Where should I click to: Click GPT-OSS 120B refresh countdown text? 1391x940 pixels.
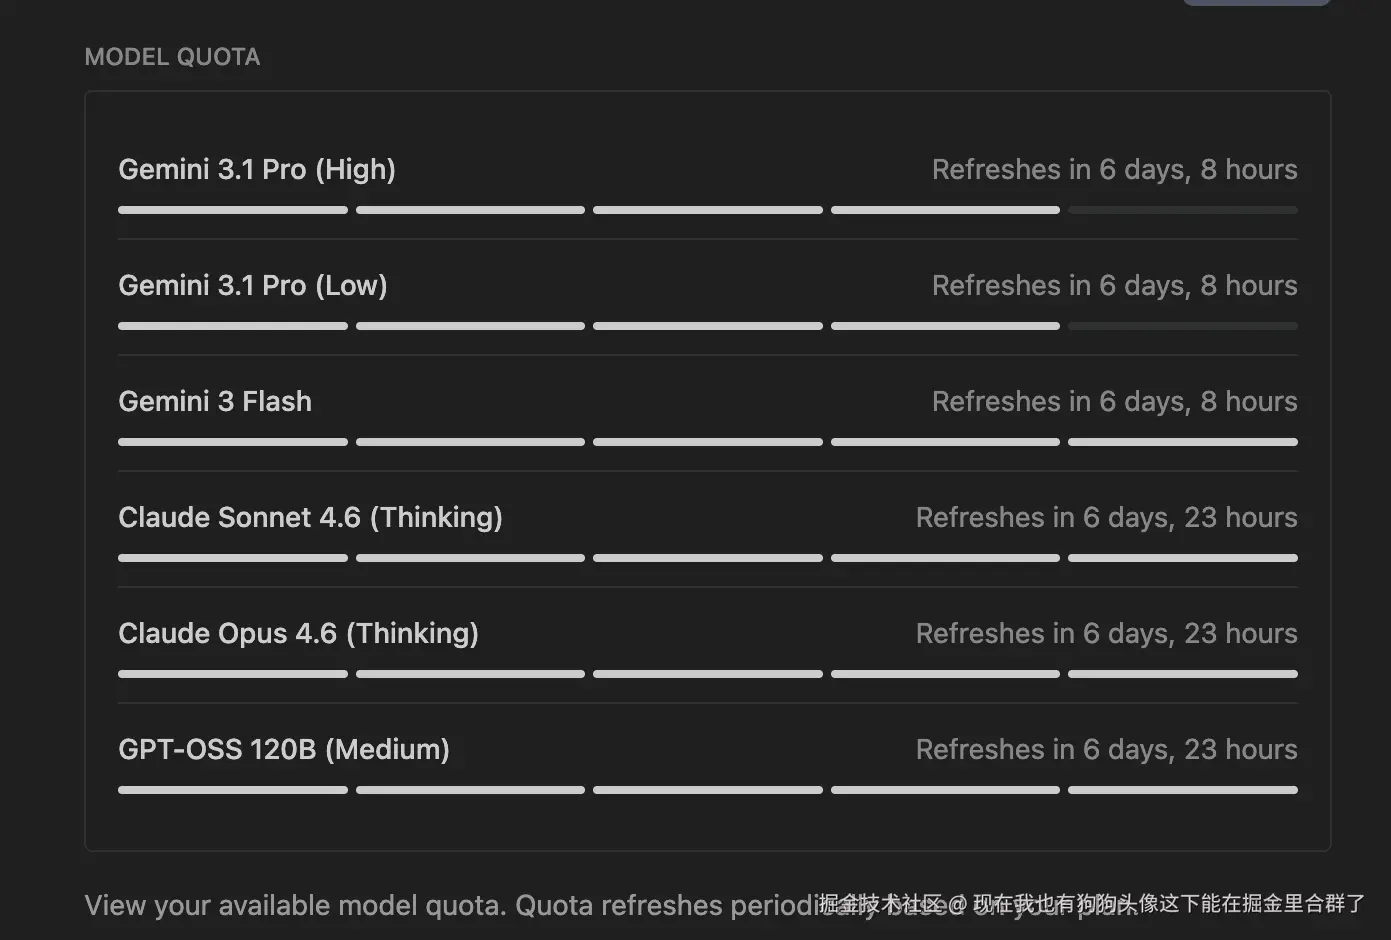(x=1106, y=749)
